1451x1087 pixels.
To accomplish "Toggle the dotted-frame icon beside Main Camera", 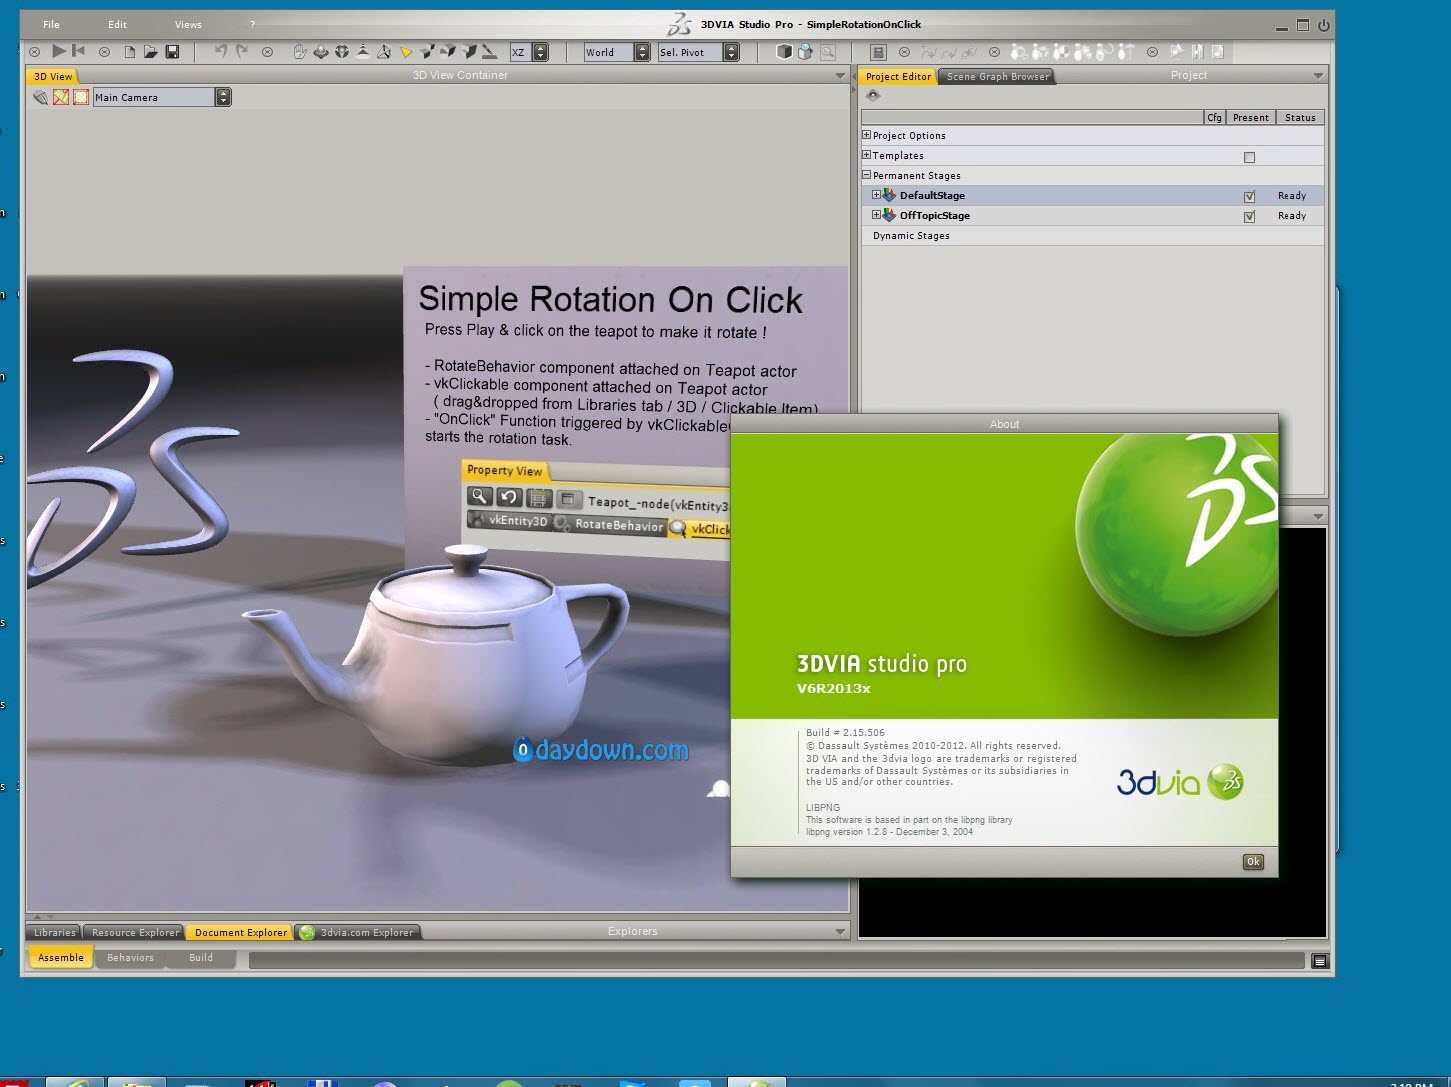I will (81, 97).
